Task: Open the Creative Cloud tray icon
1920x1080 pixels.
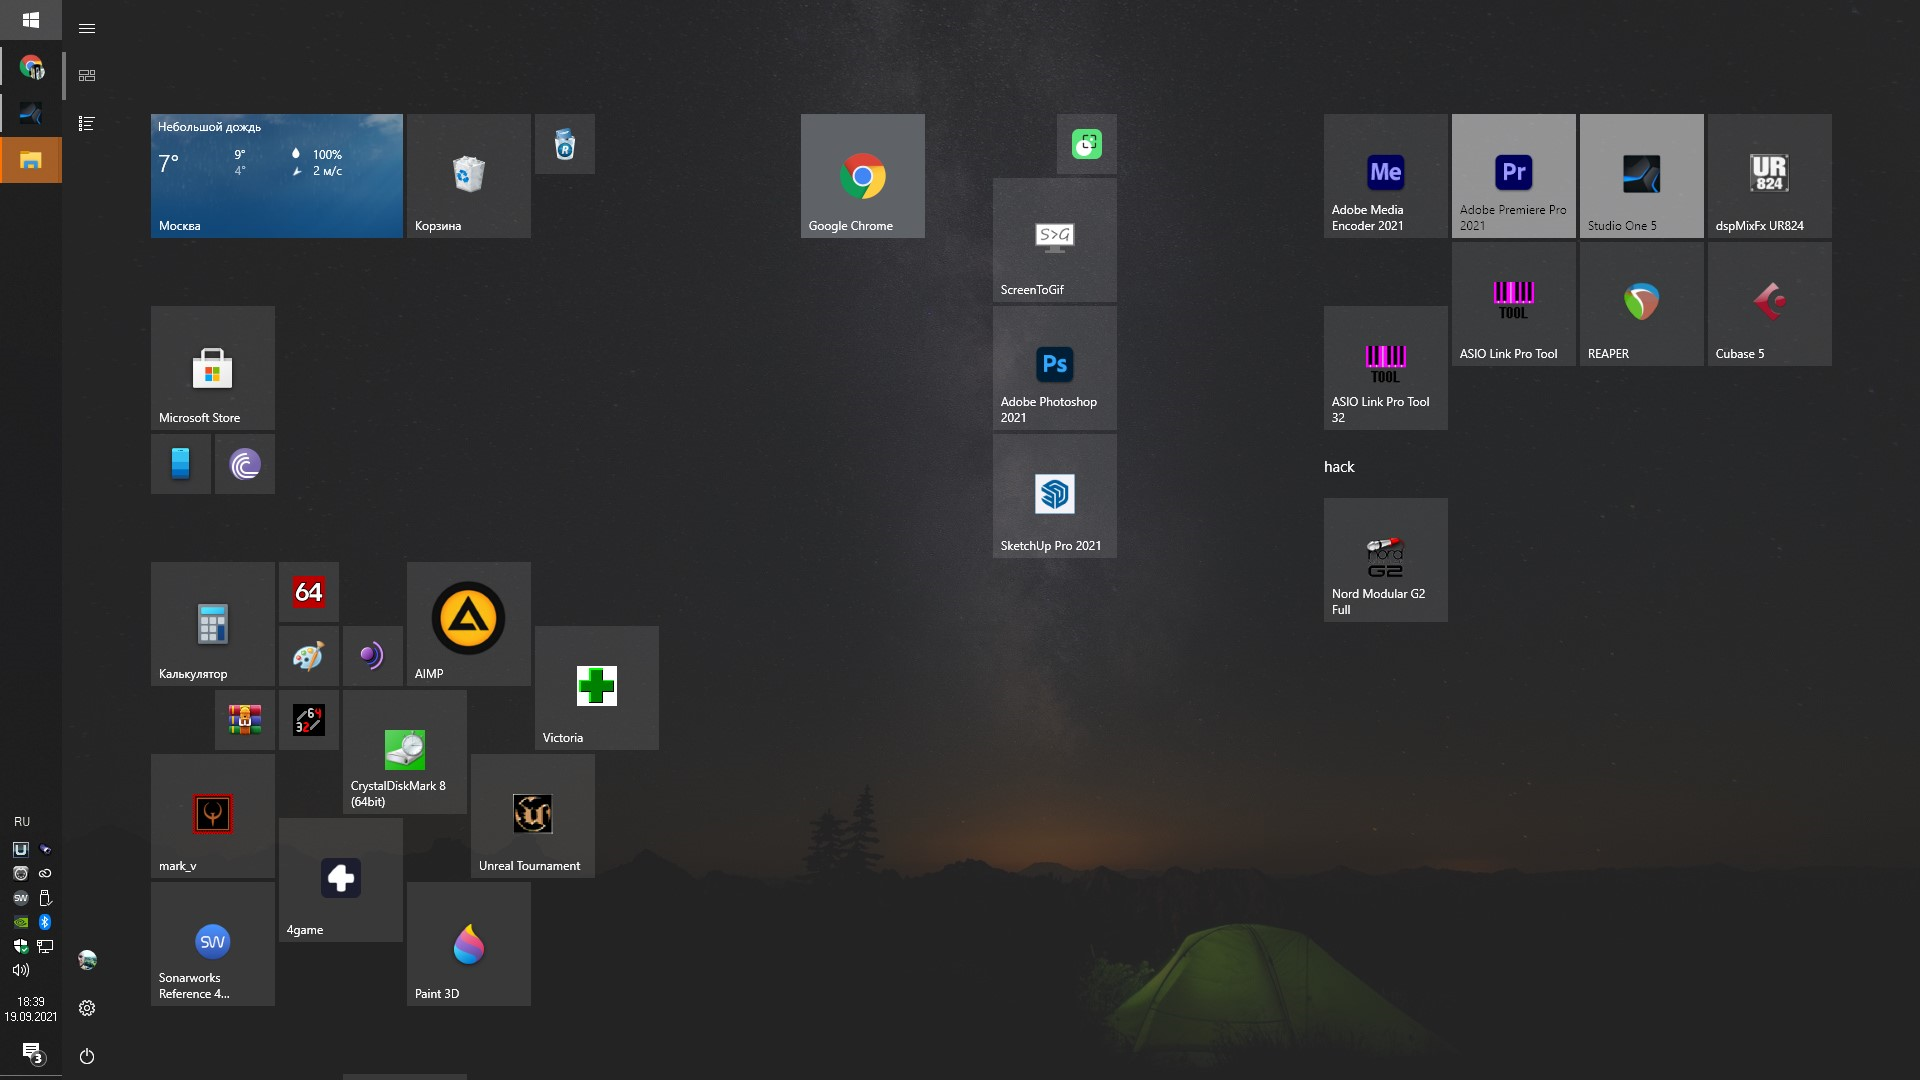Action: [x=45, y=873]
